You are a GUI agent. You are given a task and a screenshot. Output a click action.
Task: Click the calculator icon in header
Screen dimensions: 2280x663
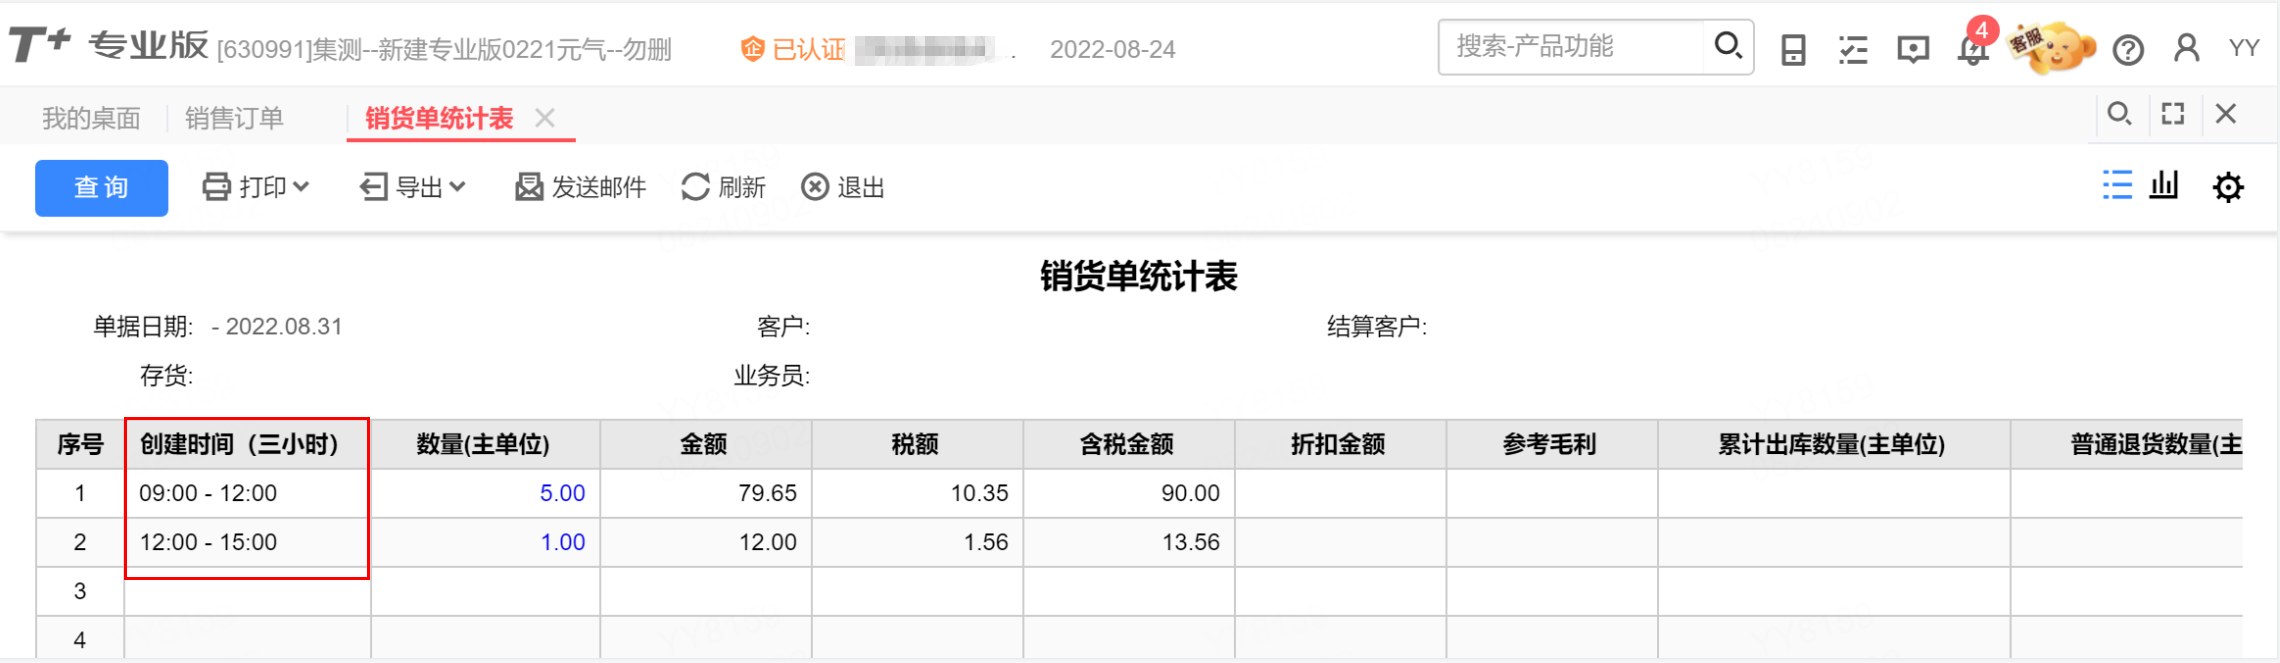click(1794, 49)
